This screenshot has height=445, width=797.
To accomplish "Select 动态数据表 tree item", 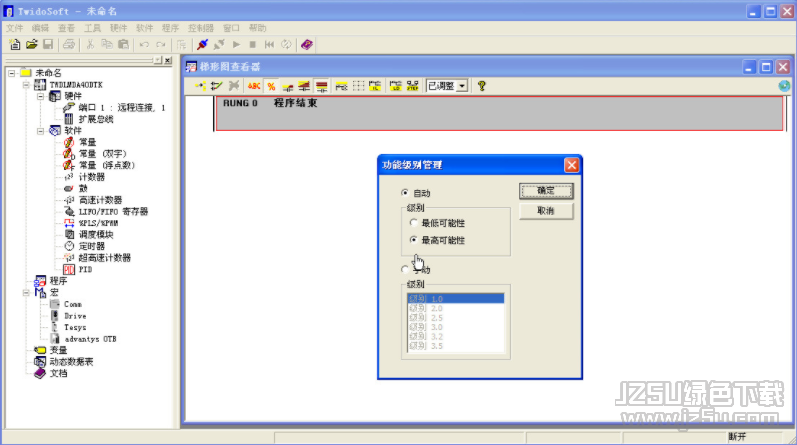I will click(x=71, y=362).
